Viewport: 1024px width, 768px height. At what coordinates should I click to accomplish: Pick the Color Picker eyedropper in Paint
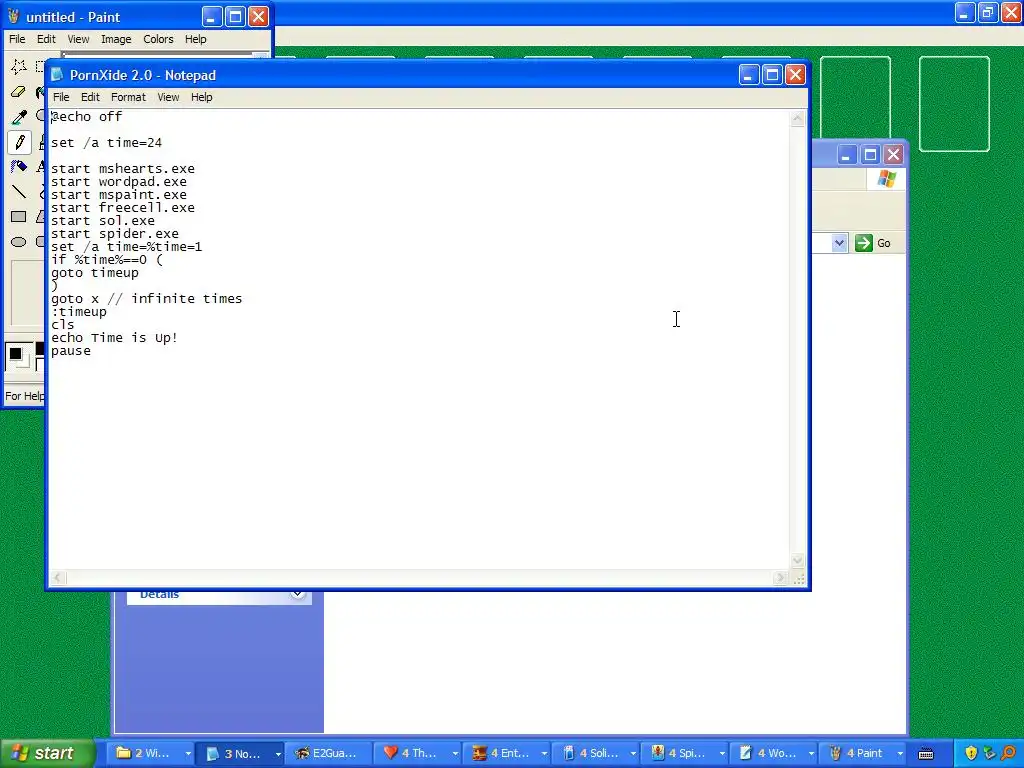click(19, 117)
